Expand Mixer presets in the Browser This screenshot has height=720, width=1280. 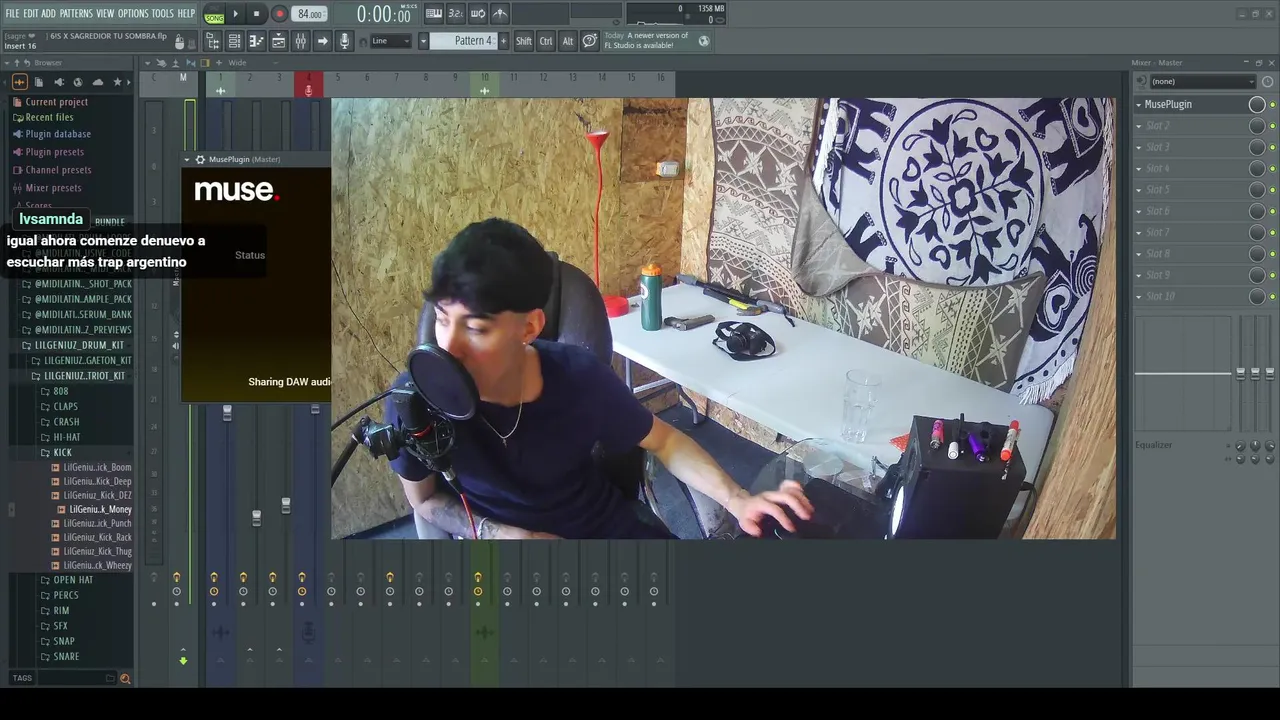coord(53,188)
